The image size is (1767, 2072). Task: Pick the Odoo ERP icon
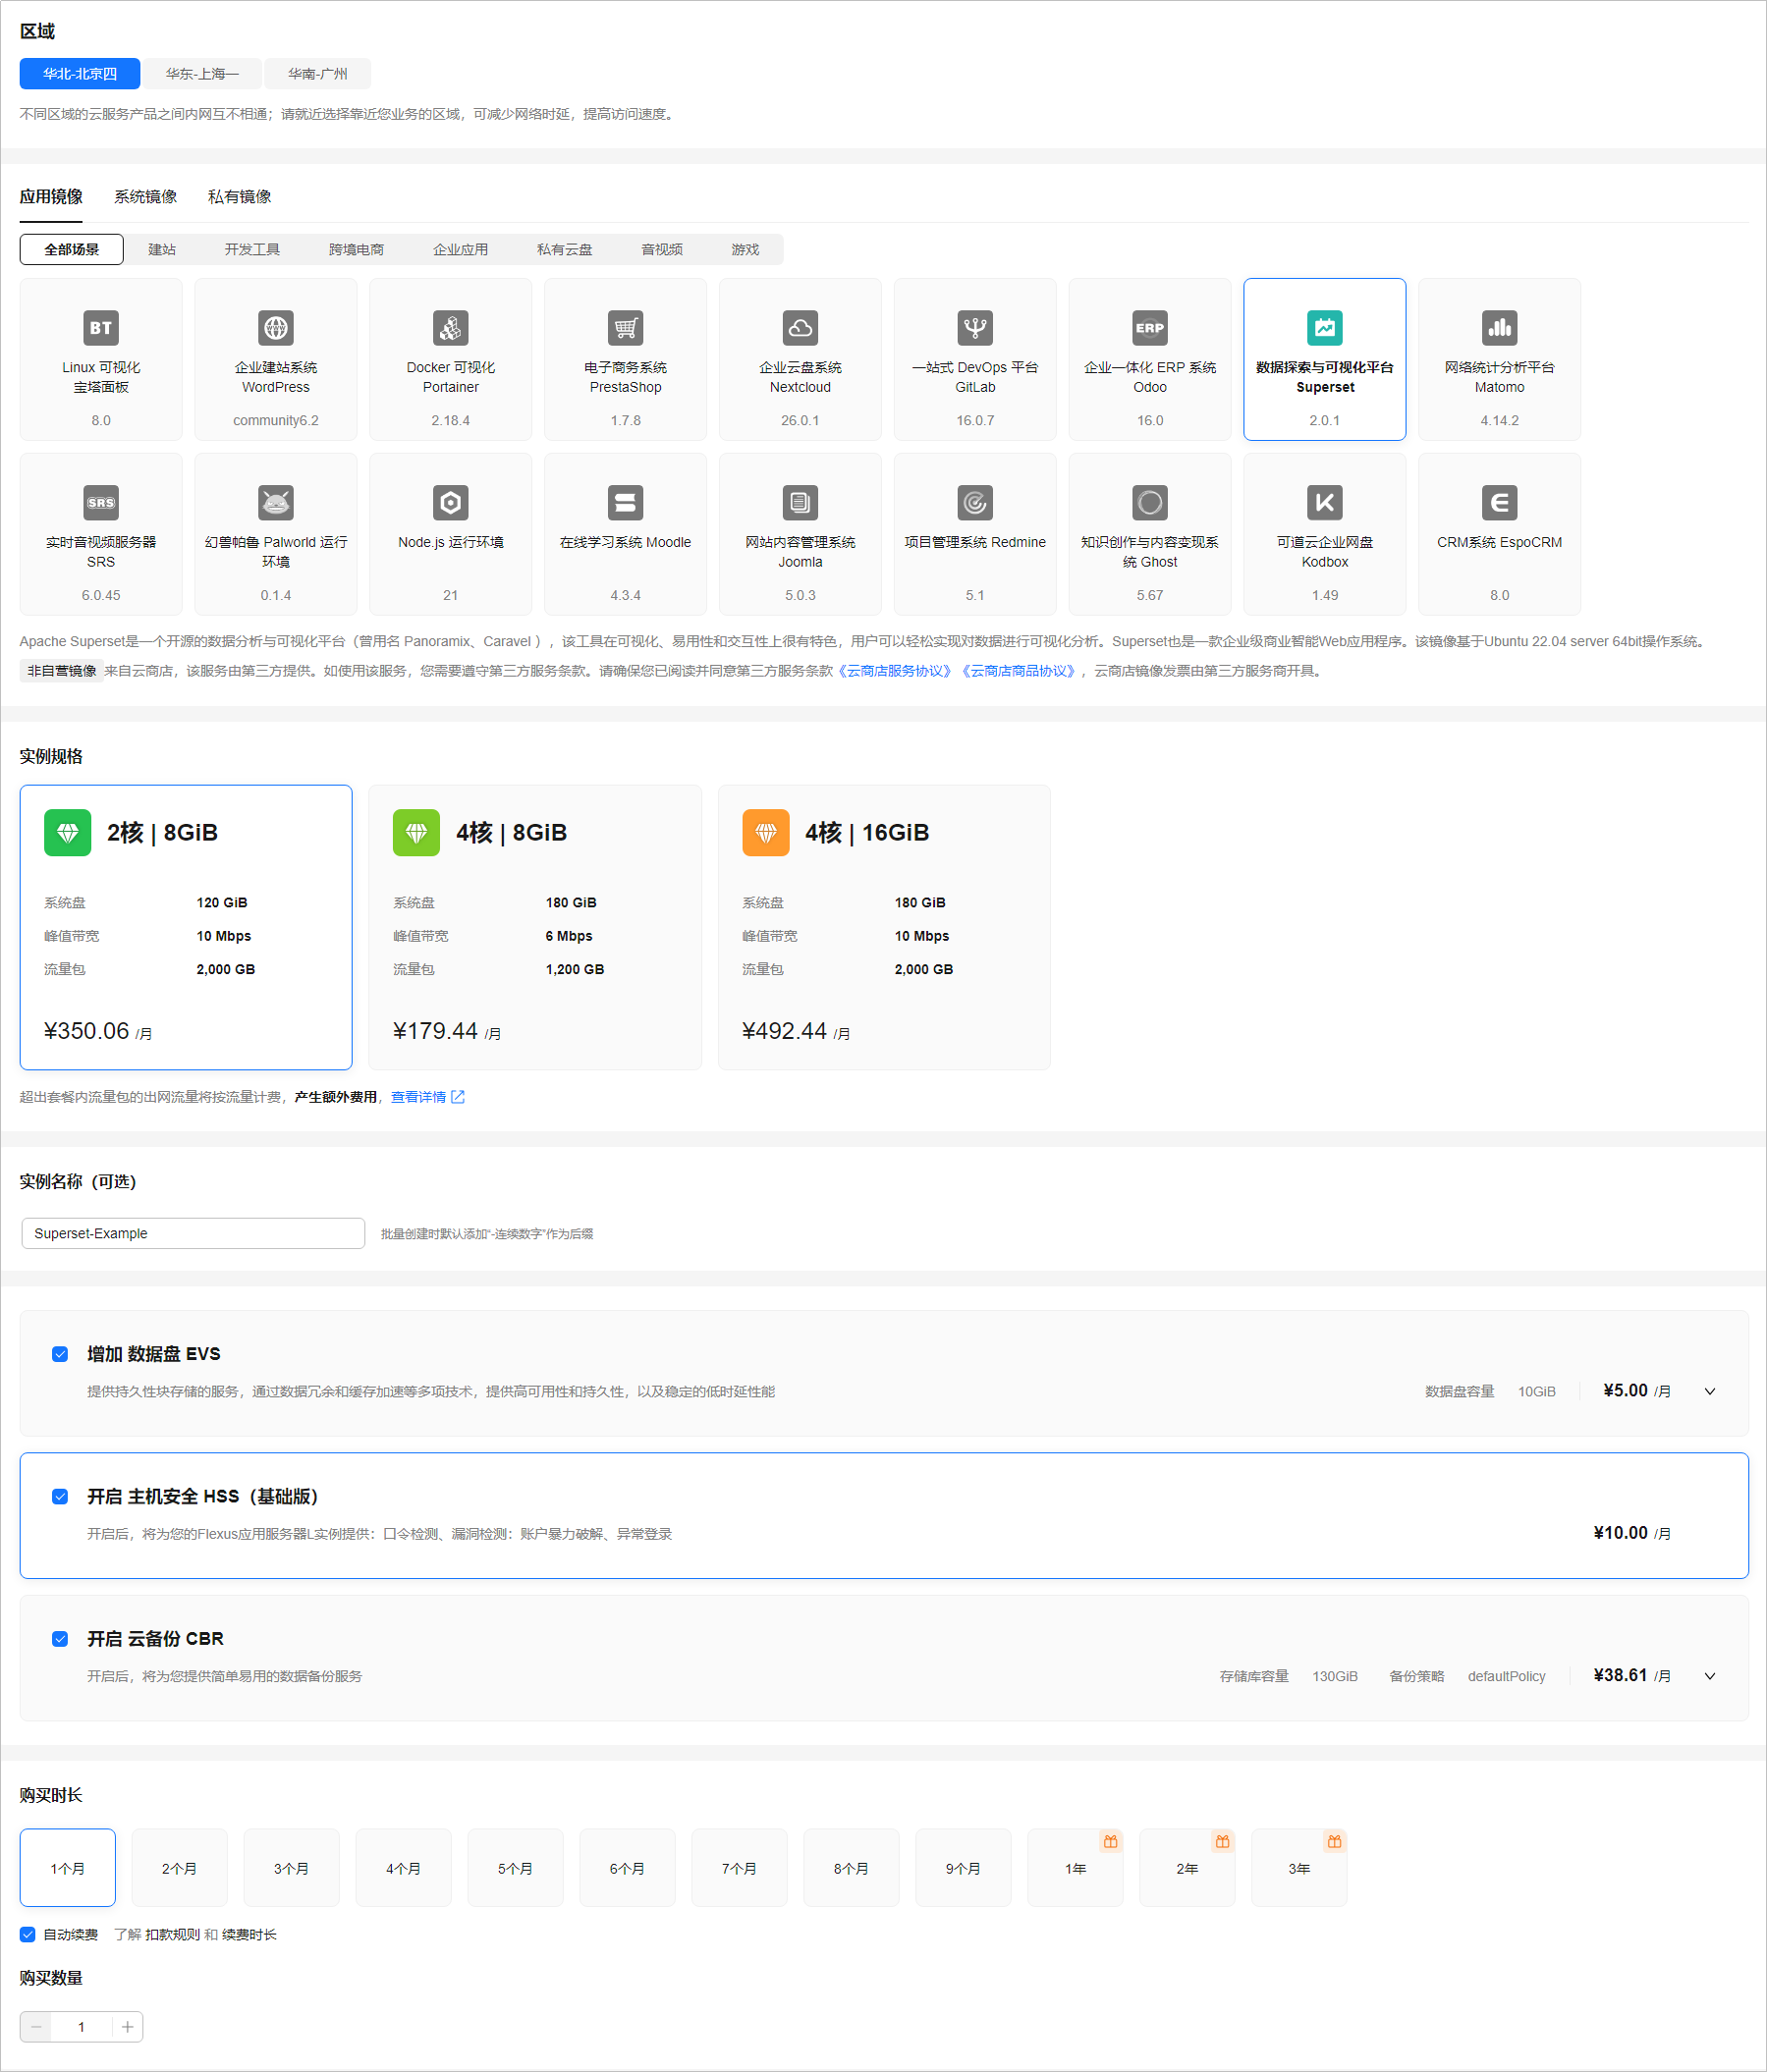(x=1150, y=328)
